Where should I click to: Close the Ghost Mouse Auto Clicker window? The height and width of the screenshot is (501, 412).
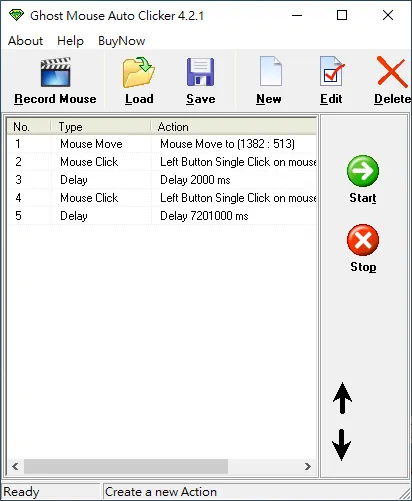tap(388, 15)
